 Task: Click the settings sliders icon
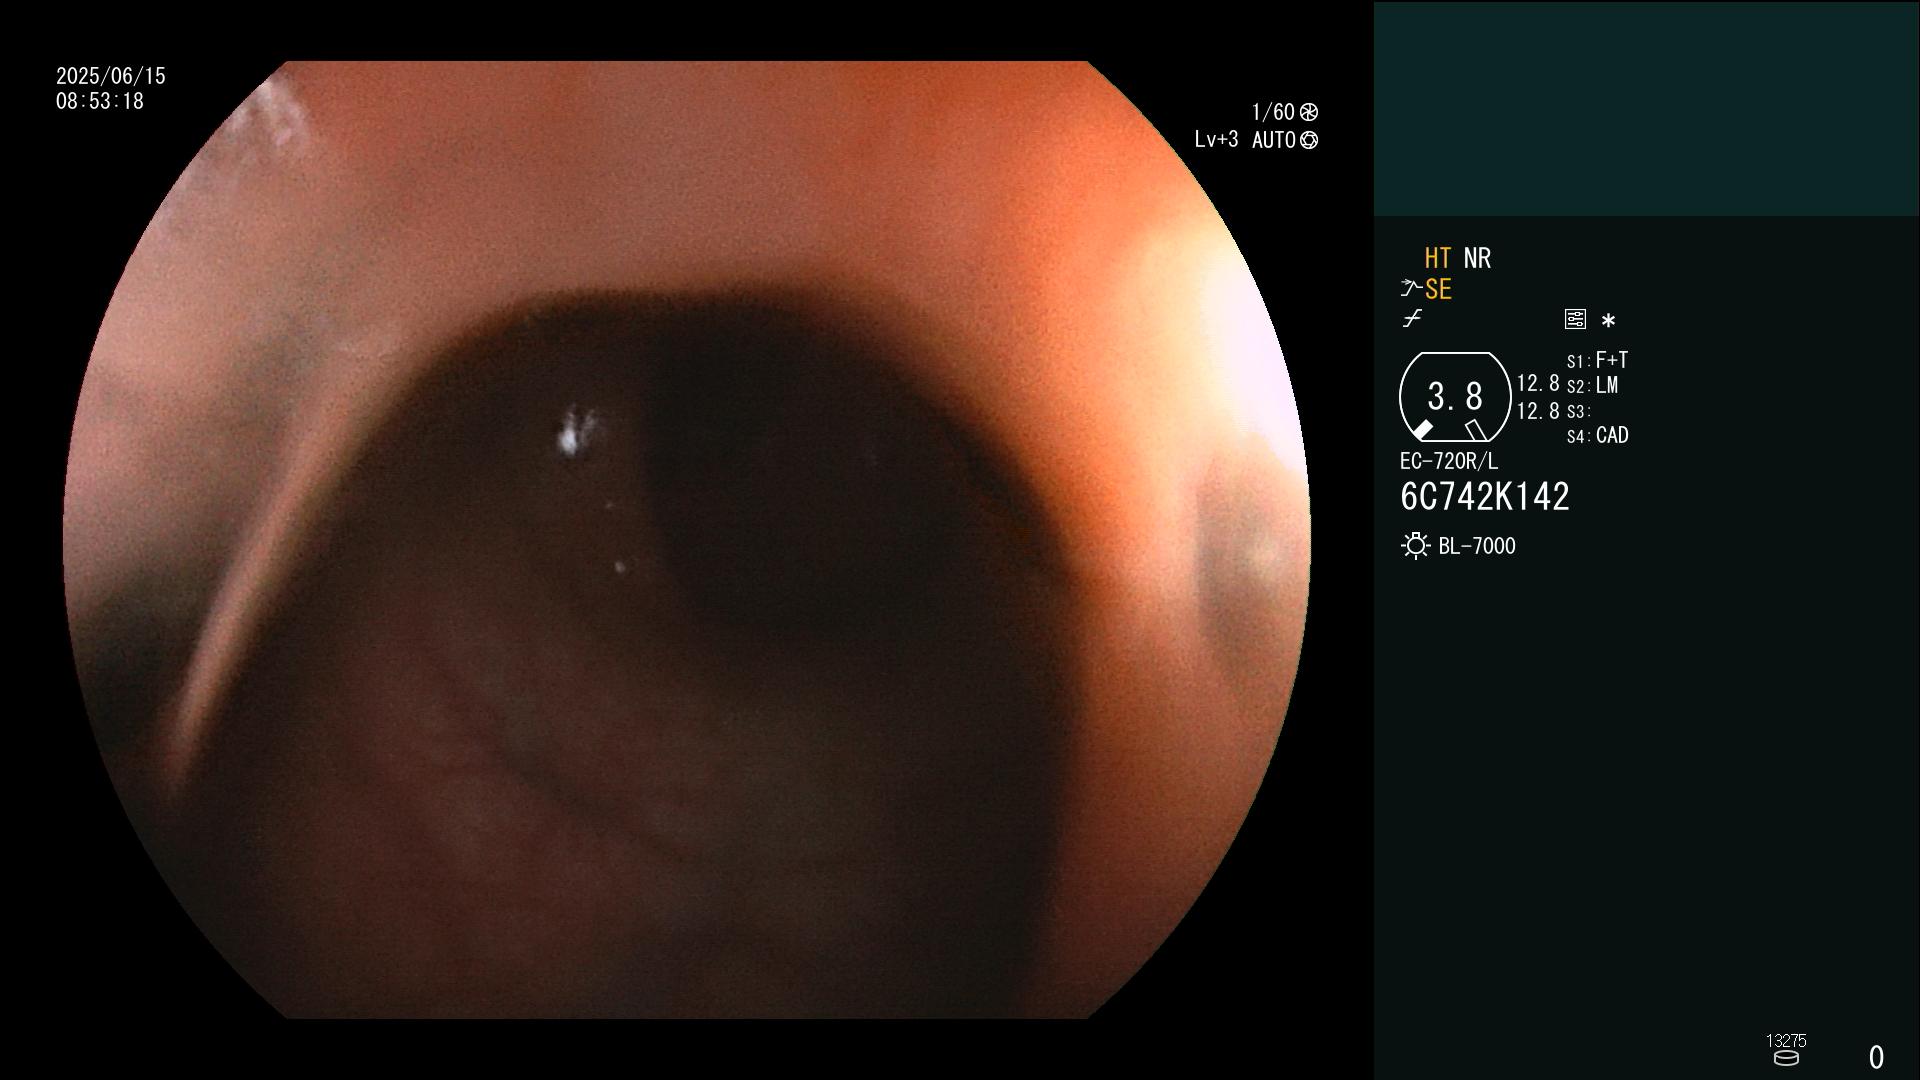[1575, 319]
